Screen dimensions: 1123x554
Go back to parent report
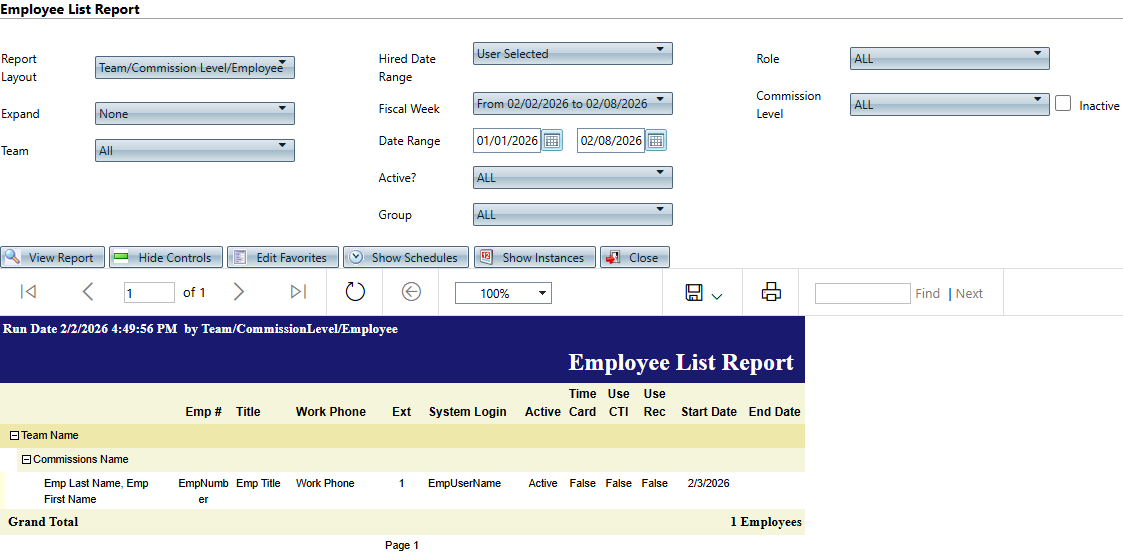coord(411,292)
